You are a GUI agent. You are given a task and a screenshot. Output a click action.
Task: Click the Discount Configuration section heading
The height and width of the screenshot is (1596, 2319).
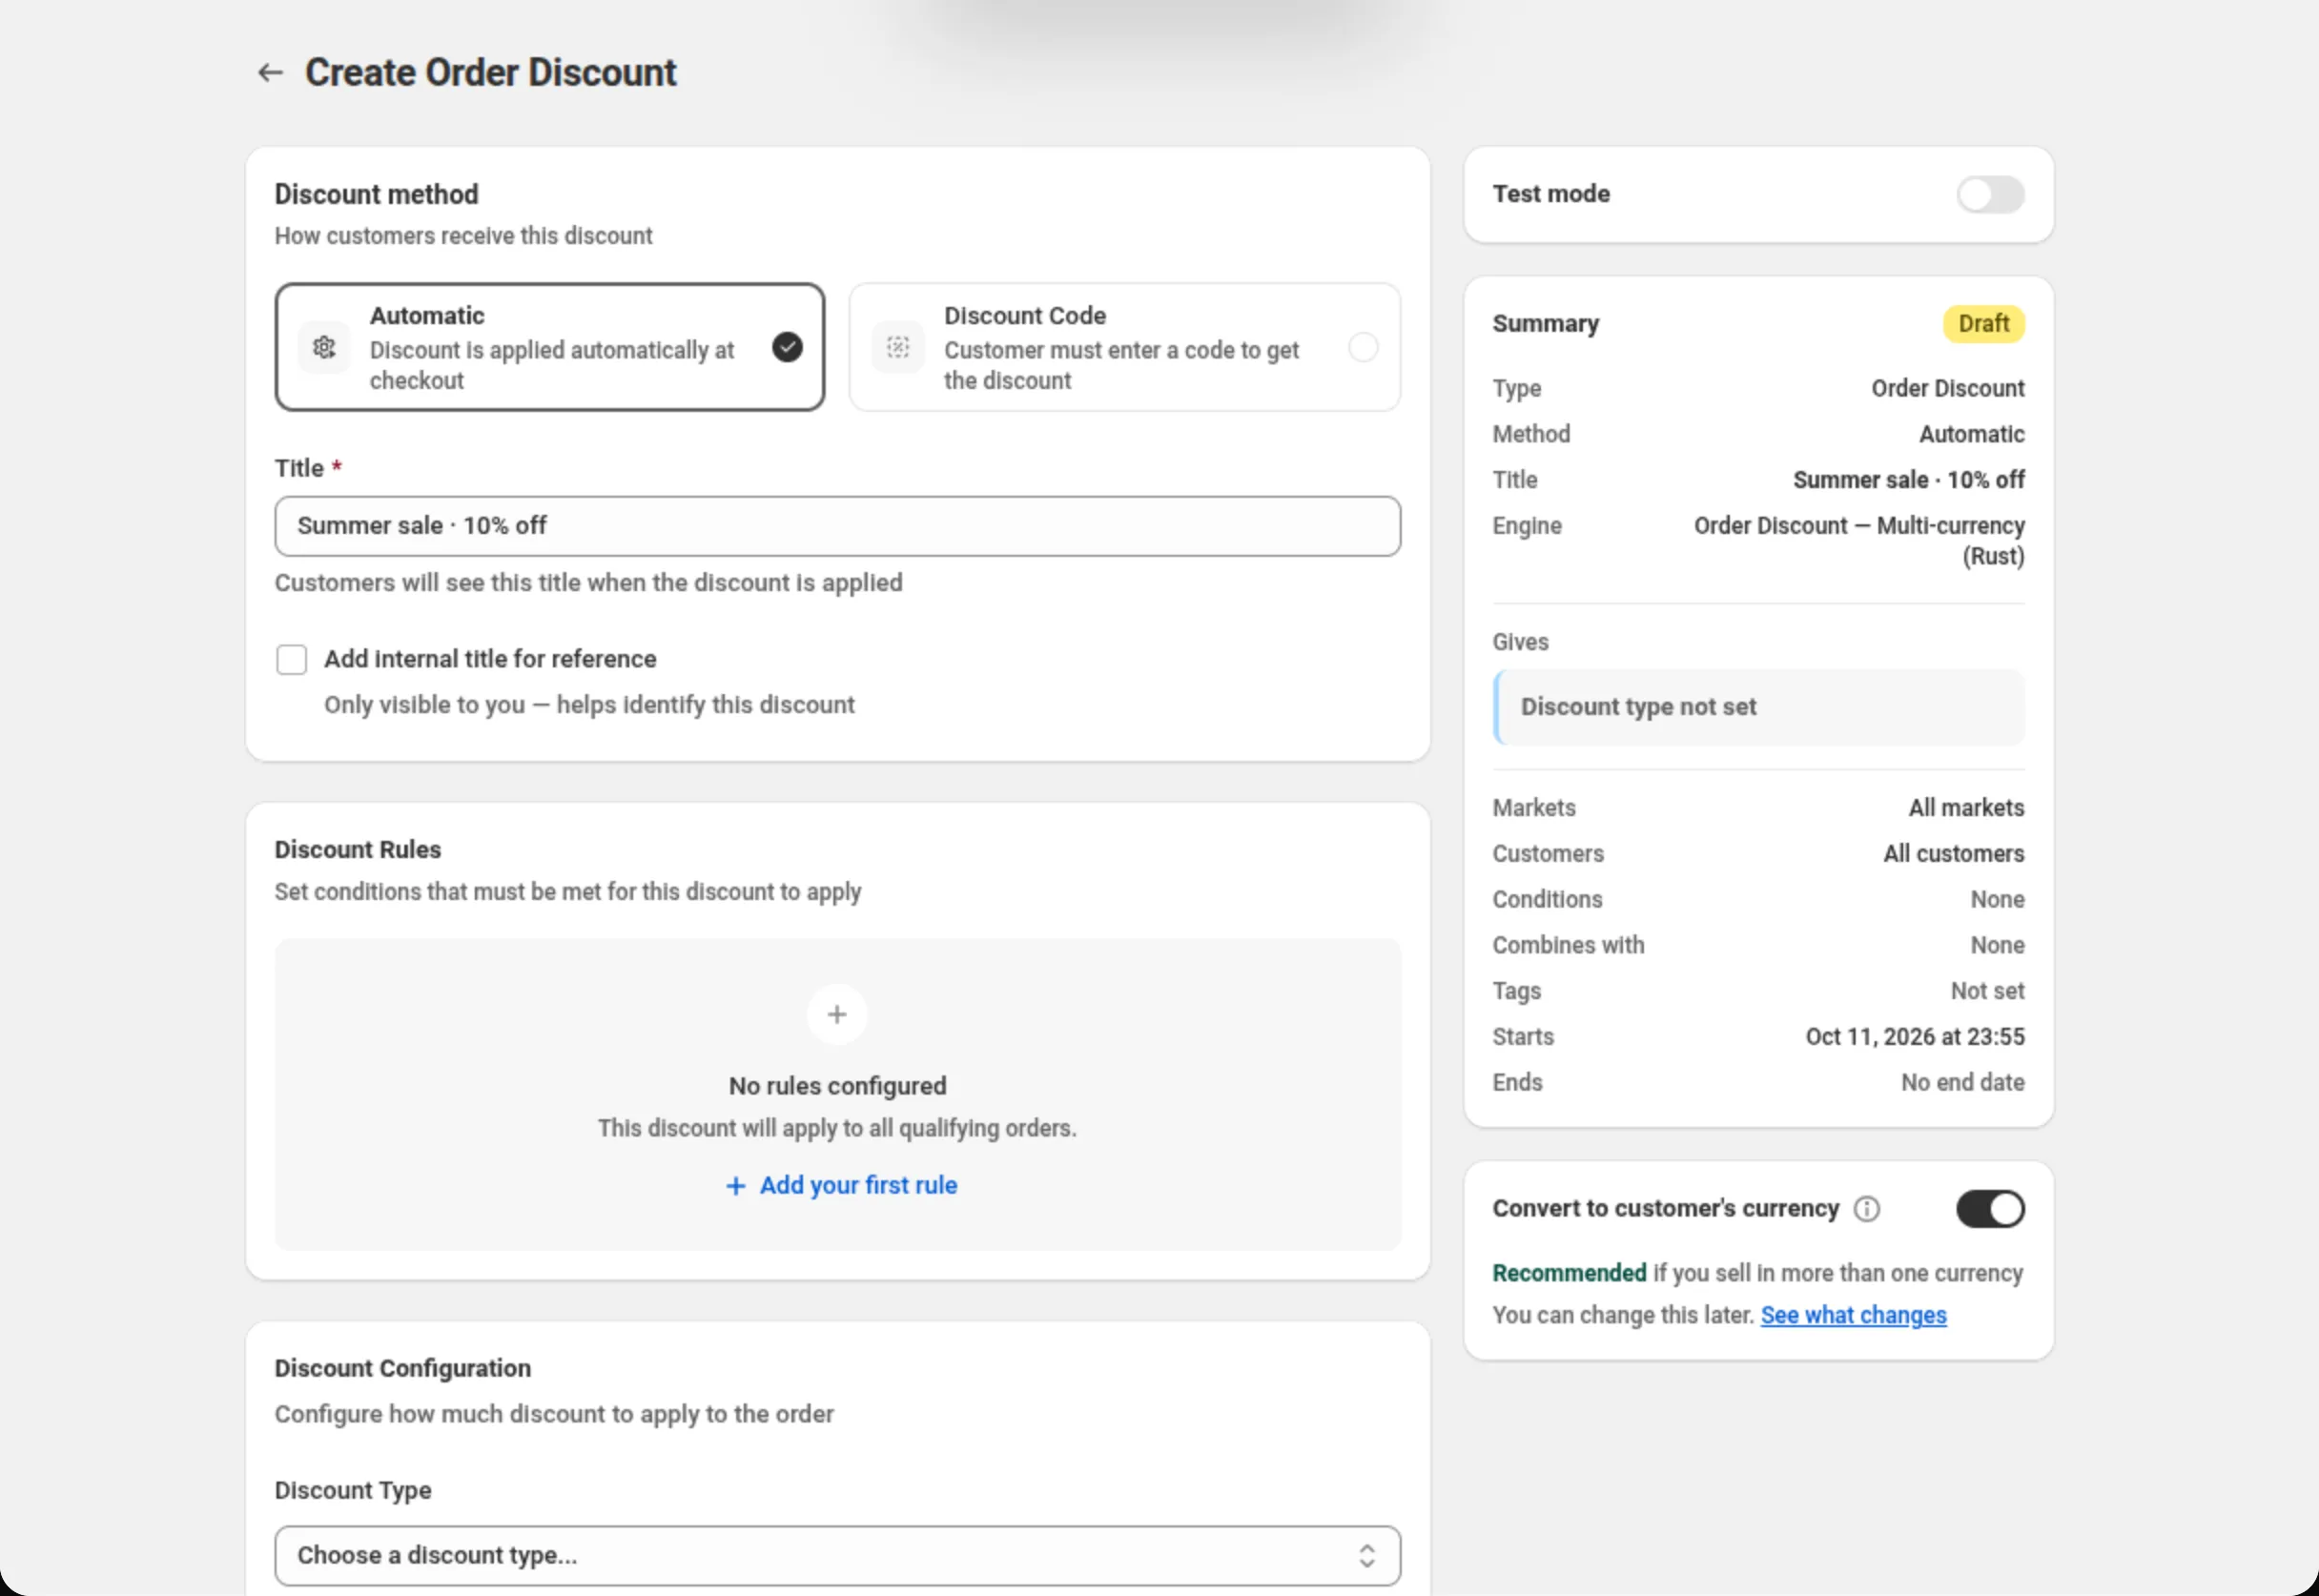(403, 1368)
